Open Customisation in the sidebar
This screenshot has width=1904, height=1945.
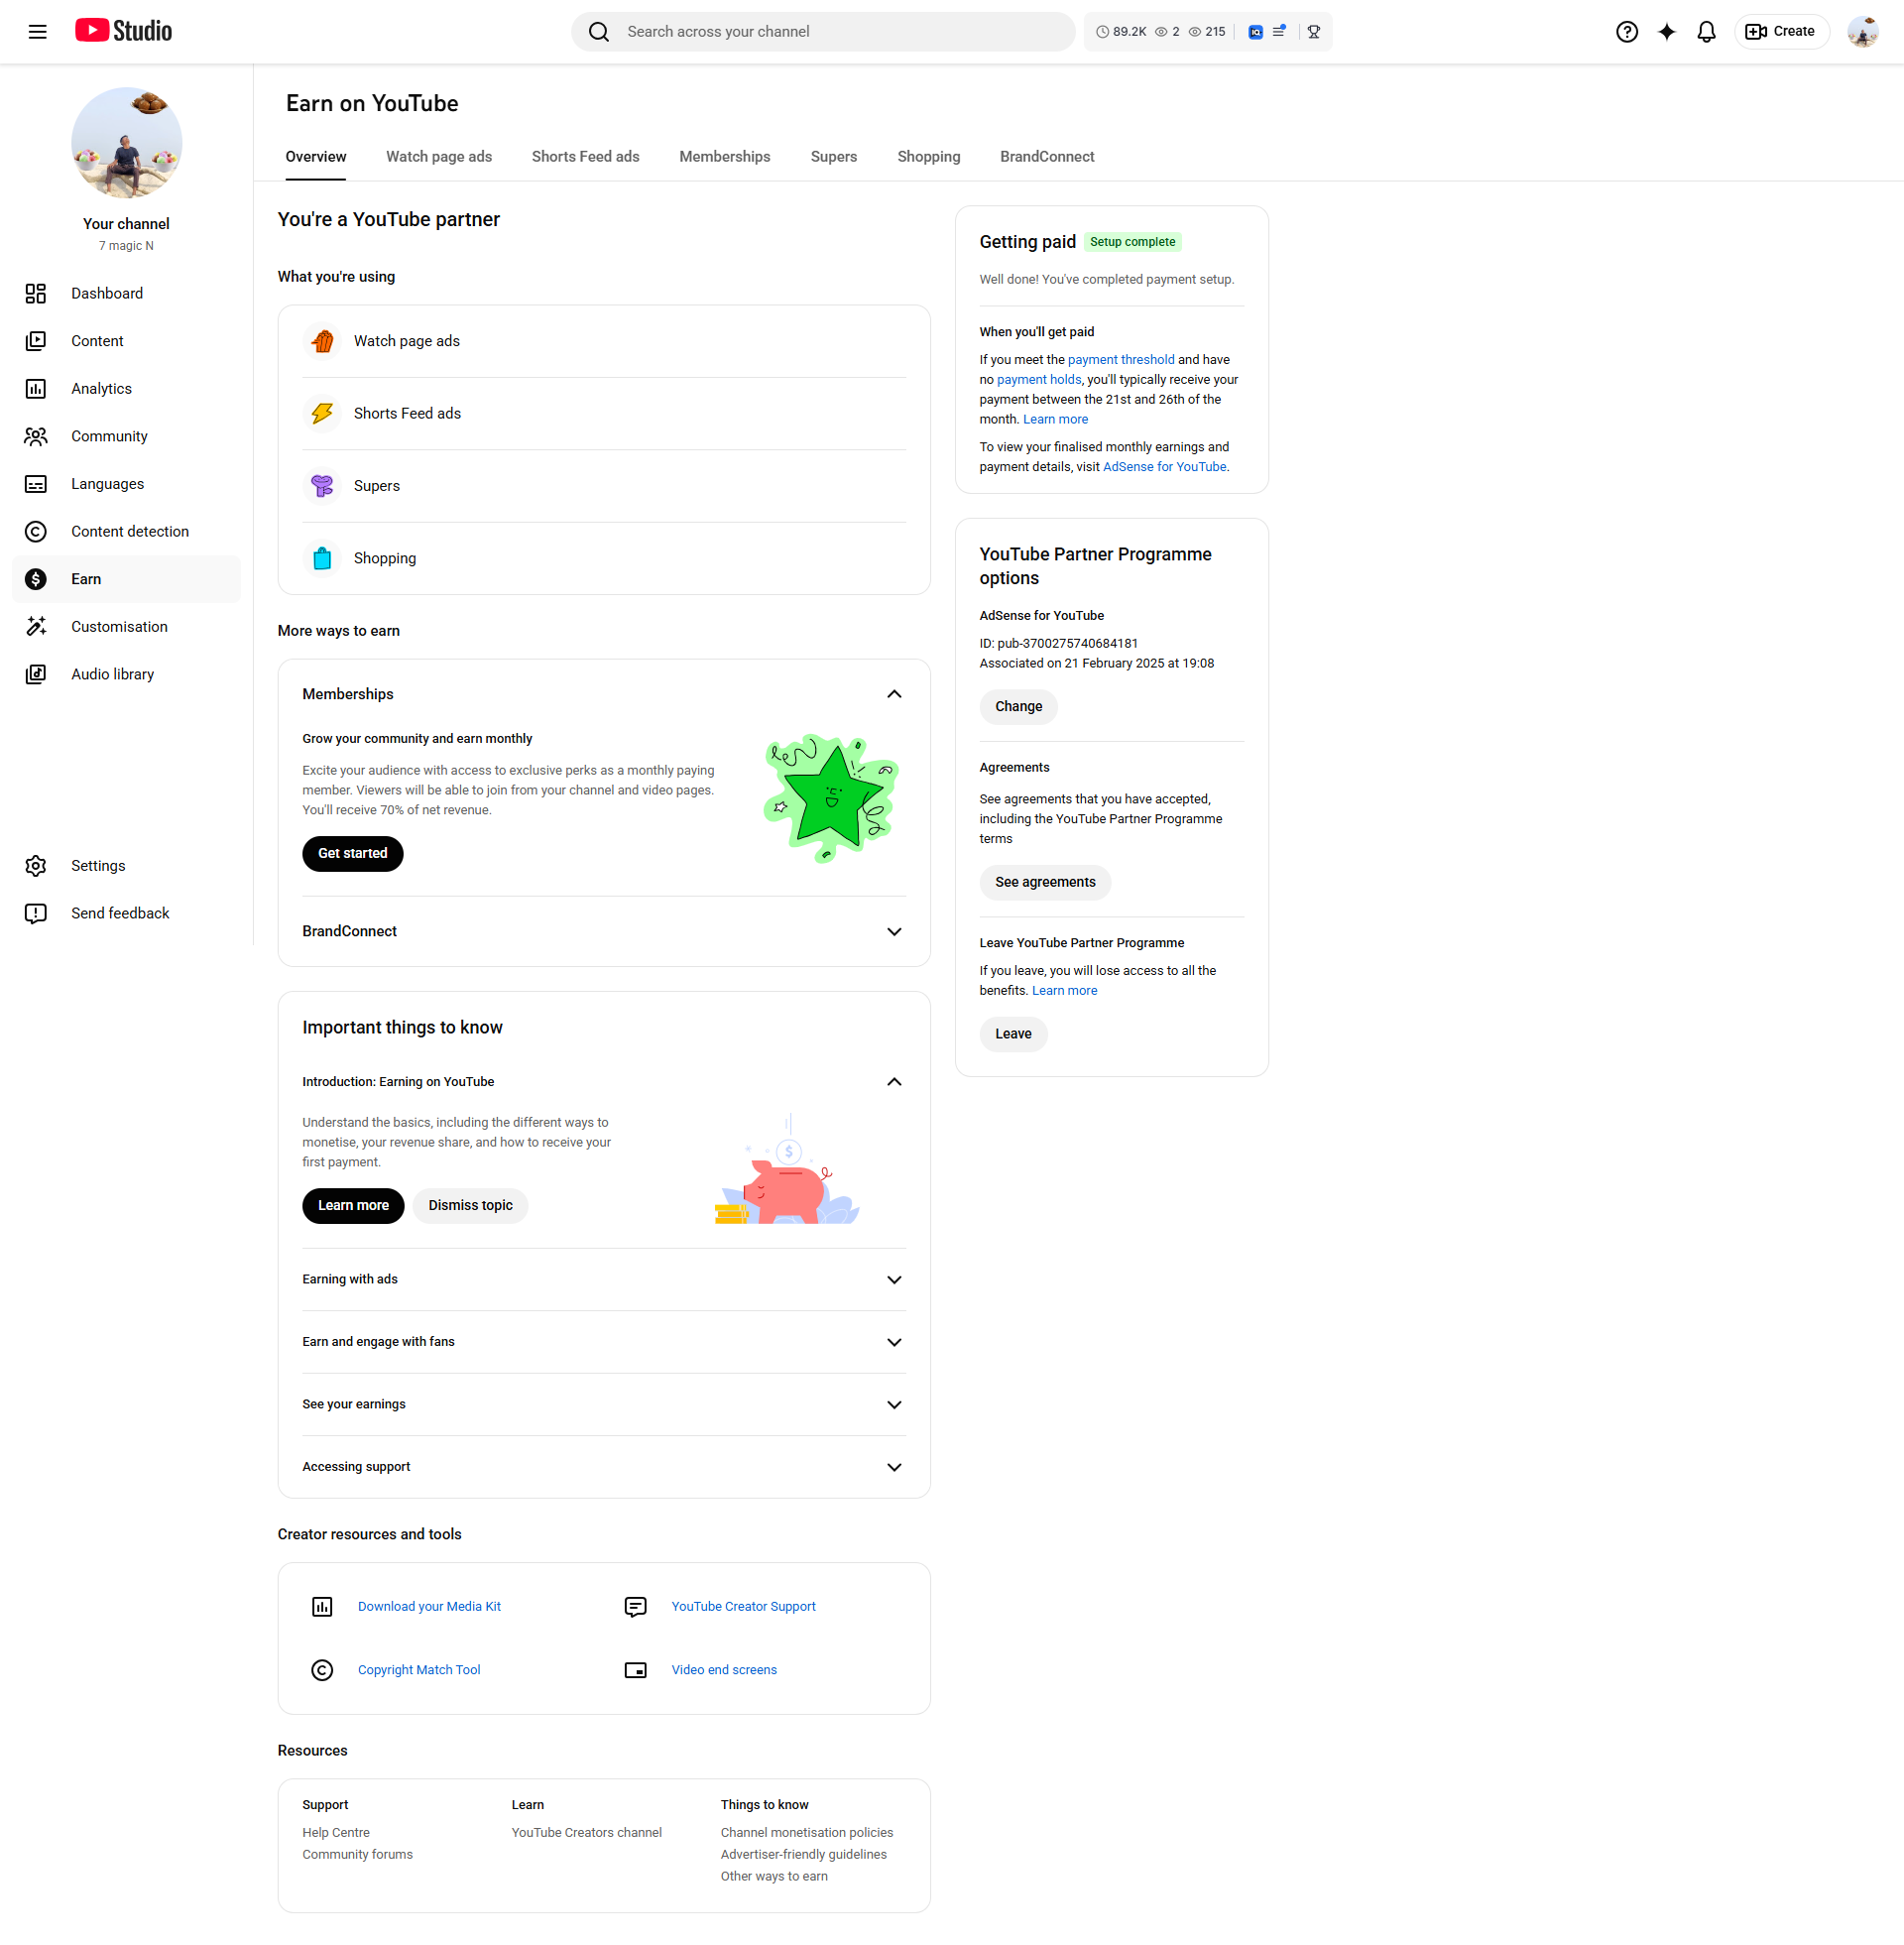click(x=119, y=626)
